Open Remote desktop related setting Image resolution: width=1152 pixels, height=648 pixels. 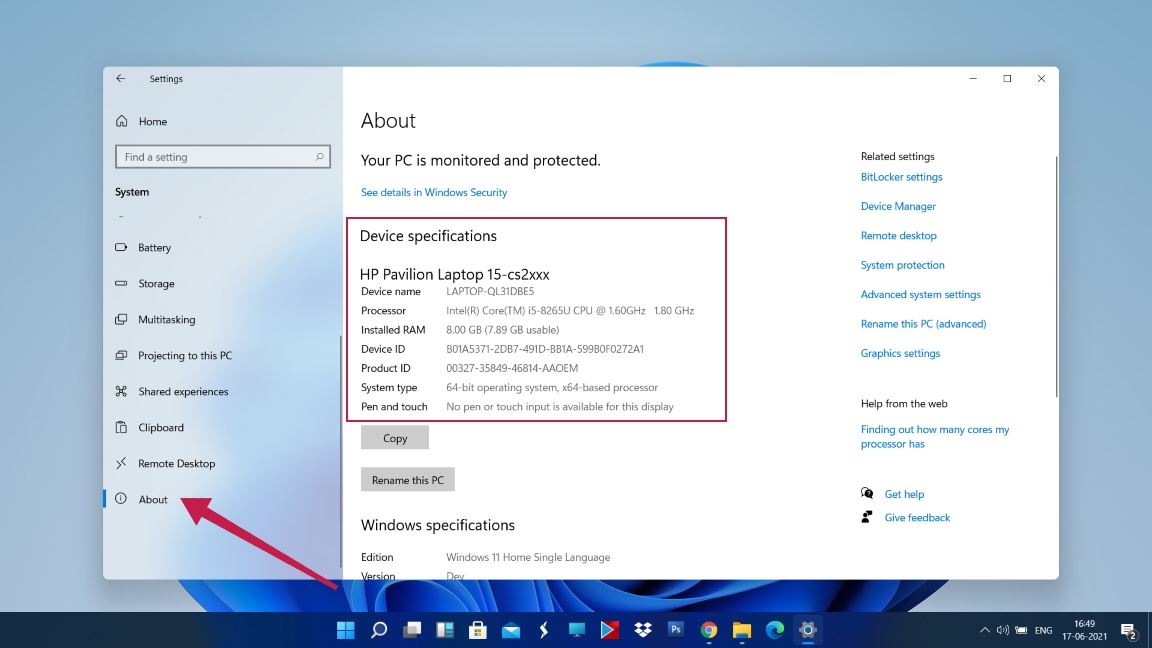tap(899, 236)
